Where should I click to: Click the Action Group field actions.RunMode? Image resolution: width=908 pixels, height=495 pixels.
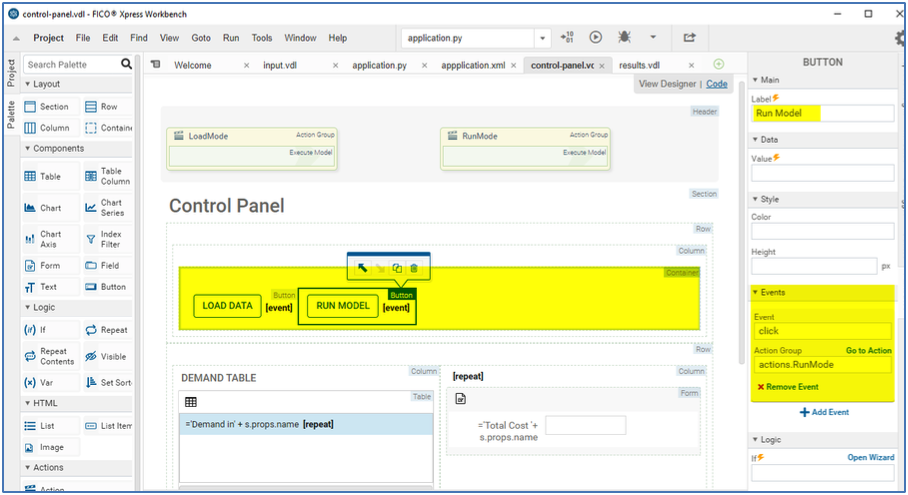[822, 365]
